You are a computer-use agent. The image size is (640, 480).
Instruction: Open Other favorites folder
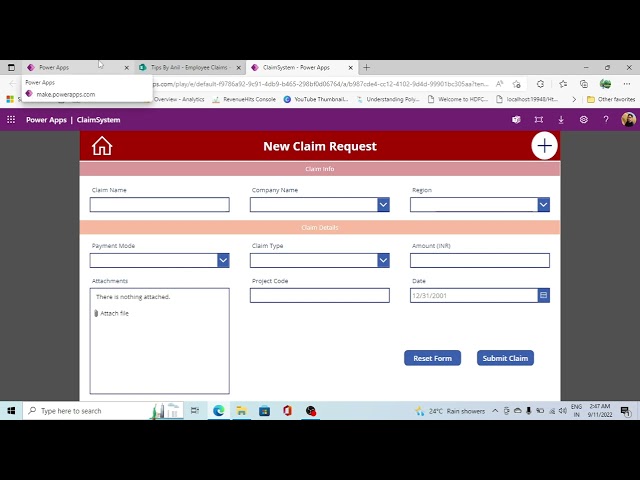pyautogui.click(x=611, y=99)
